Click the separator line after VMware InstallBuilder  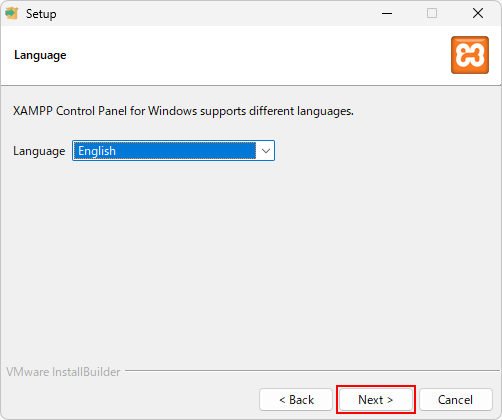click(312, 370)
